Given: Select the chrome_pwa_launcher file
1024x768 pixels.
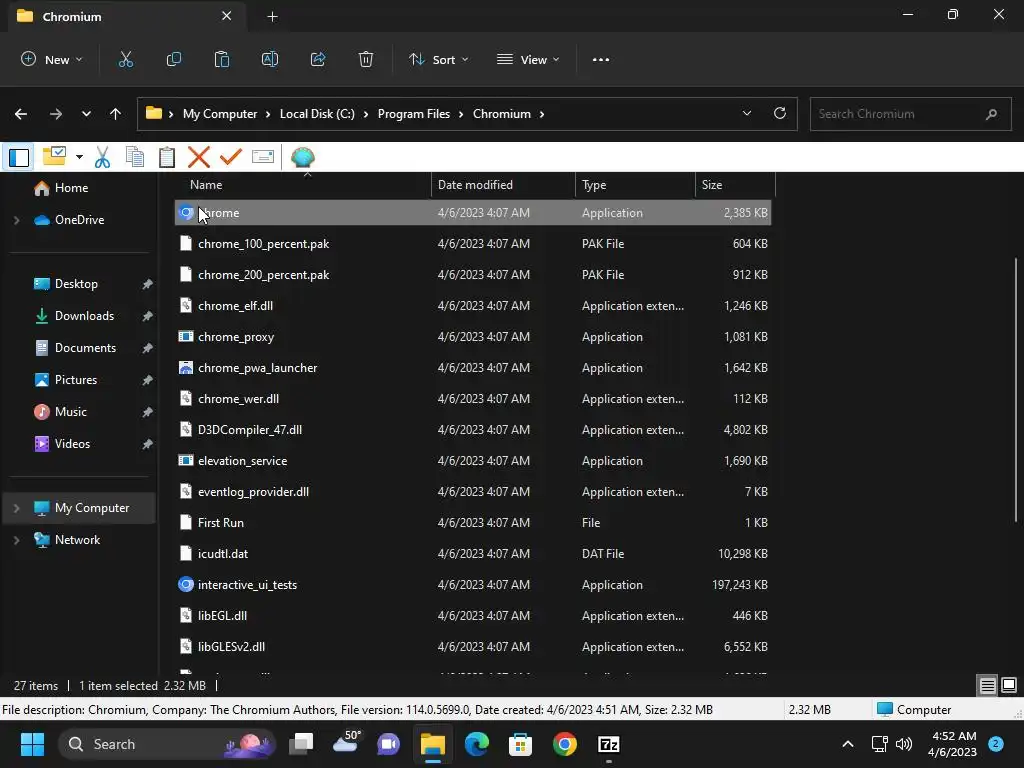Looking at the screenshot, I should click(x=473, y=368).
